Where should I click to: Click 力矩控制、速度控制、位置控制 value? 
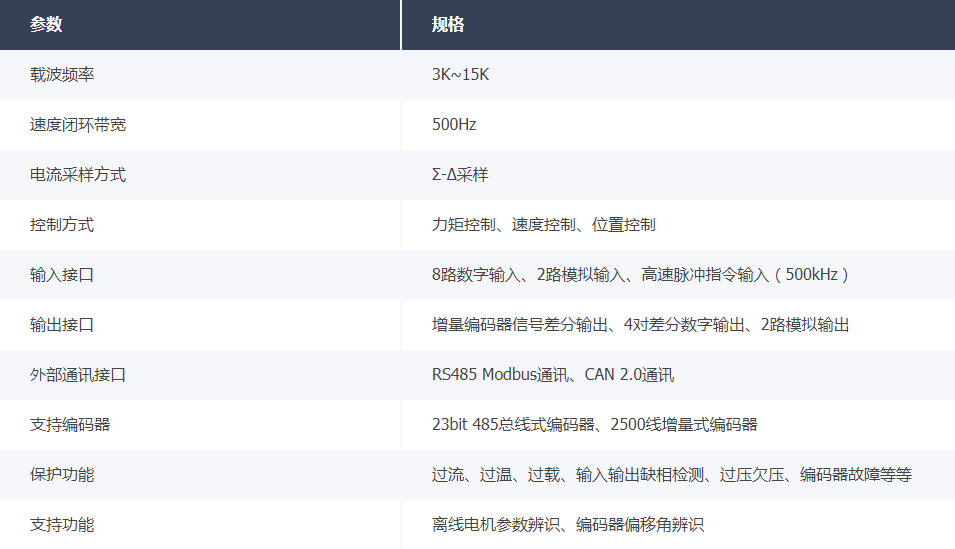pos(543,225)
